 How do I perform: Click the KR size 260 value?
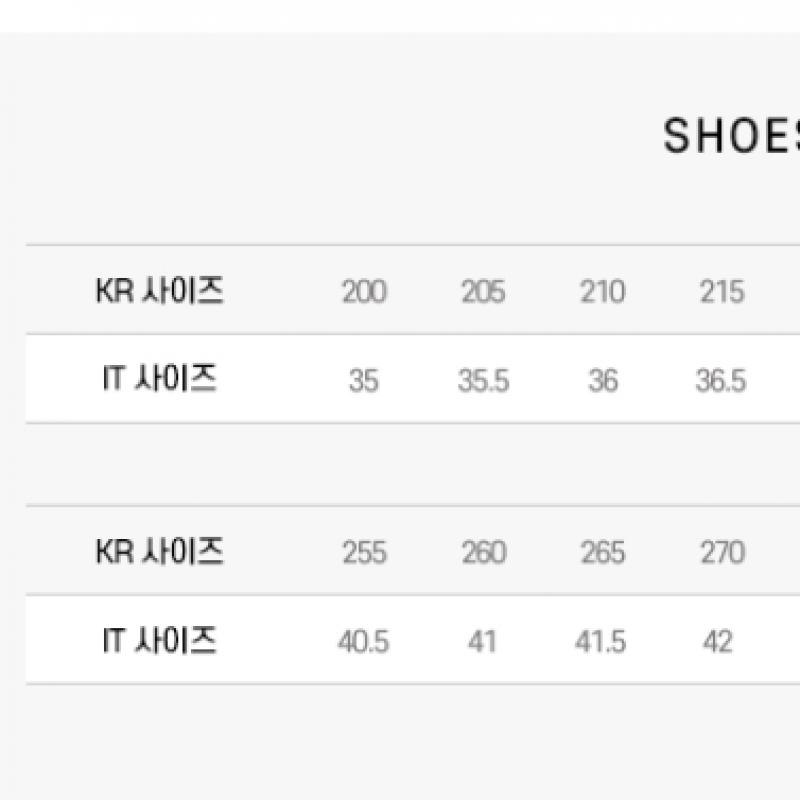483,552
